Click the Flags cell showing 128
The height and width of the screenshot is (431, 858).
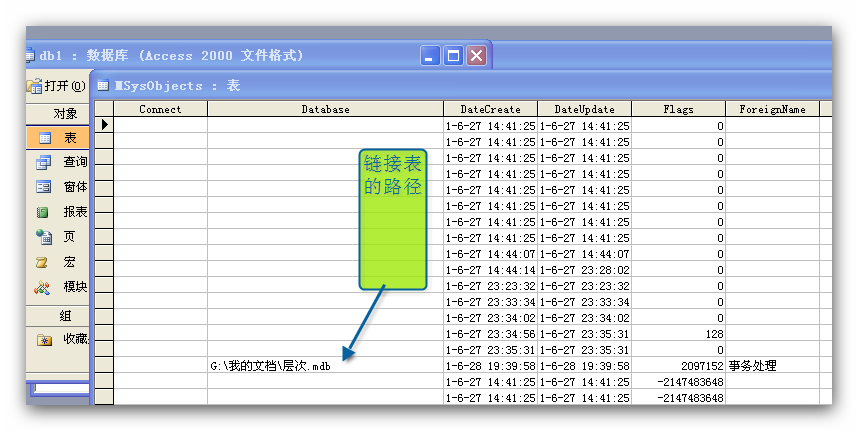(x=679, y=334)
